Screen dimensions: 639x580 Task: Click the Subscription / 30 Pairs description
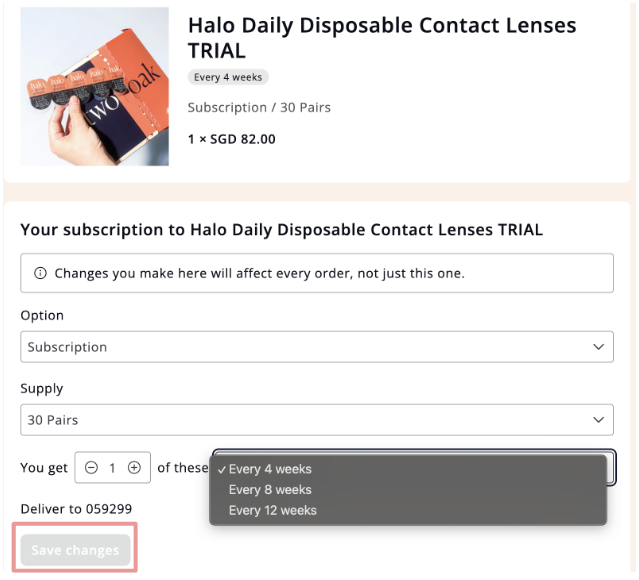click(259, 108)
